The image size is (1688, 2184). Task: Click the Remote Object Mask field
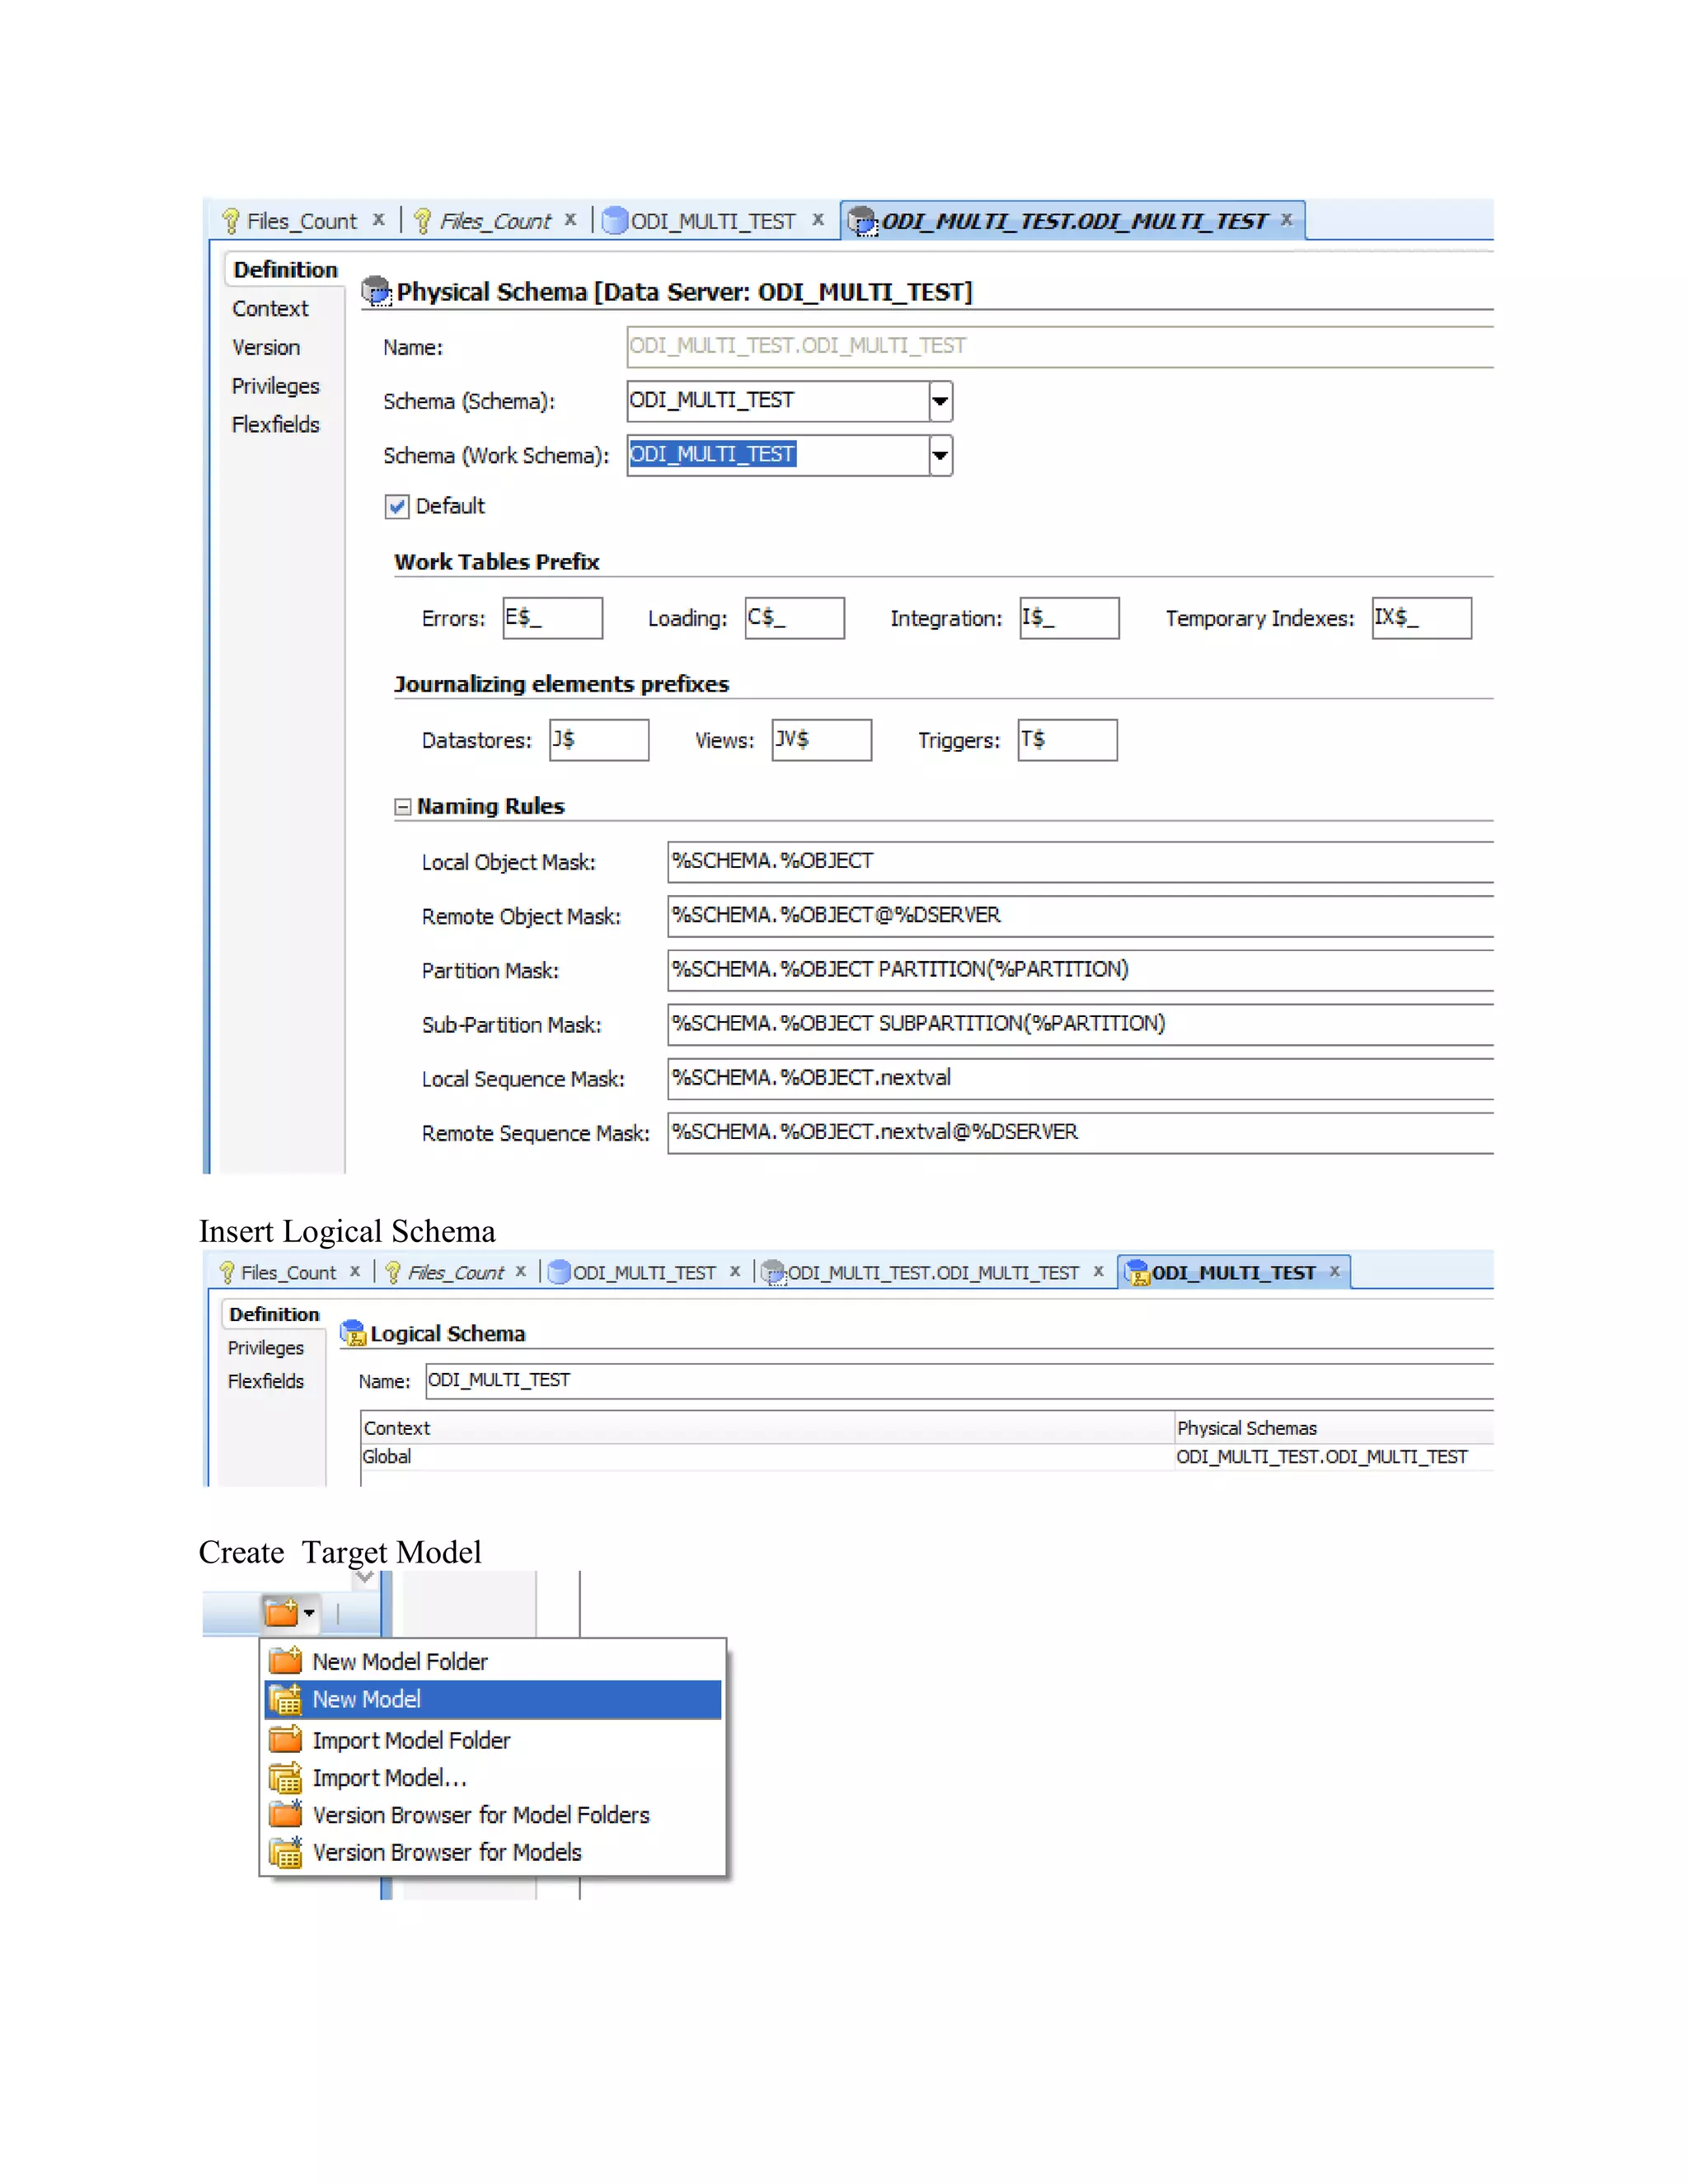1080,916
